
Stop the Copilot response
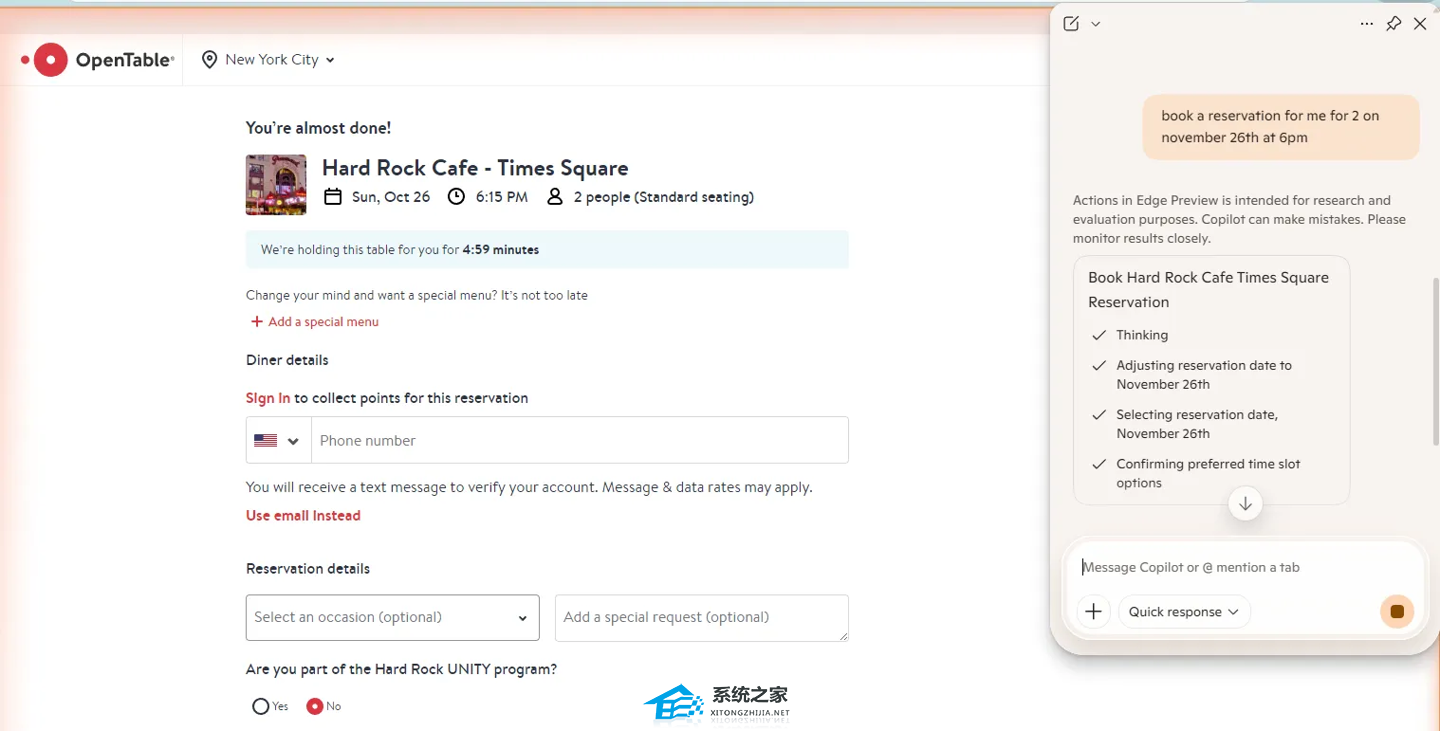coord(1397,612)
